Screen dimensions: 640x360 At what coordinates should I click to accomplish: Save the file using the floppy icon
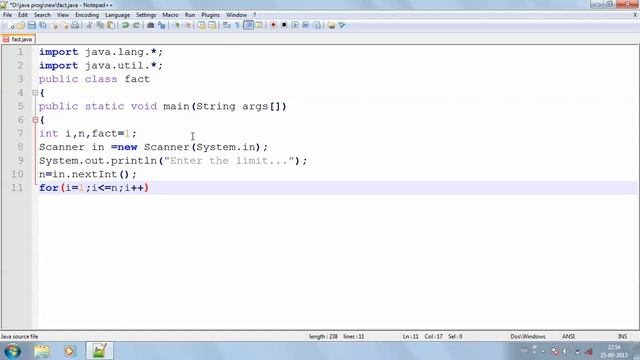[x=31, y=25]
